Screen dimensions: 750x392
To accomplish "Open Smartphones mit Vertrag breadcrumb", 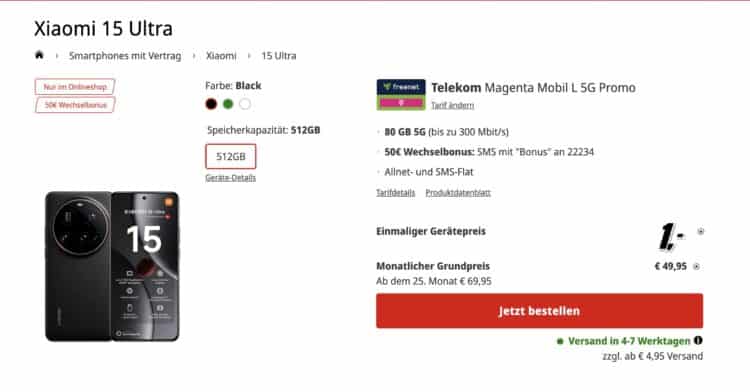I will pyautogui.click(x=125, y=56).
